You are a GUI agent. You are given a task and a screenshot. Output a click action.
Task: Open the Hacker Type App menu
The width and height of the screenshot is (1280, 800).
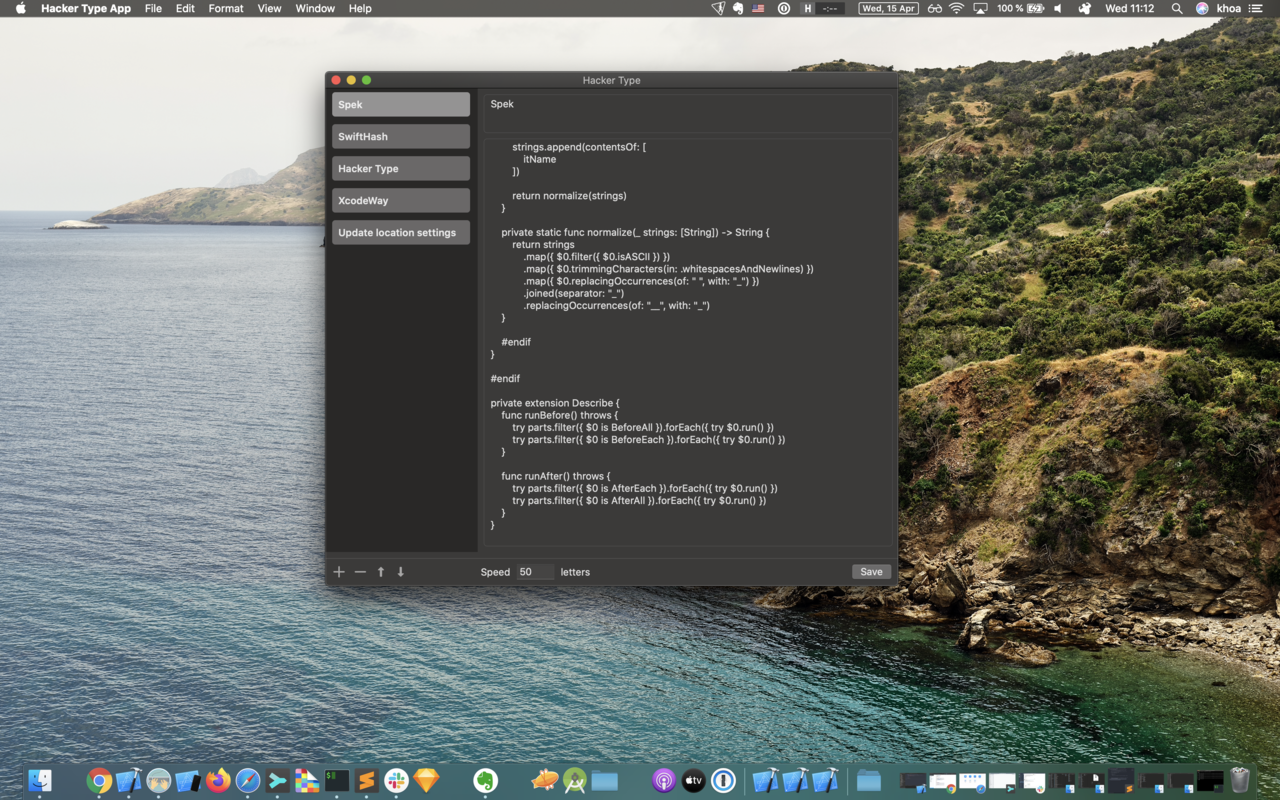tap(86, 8)
